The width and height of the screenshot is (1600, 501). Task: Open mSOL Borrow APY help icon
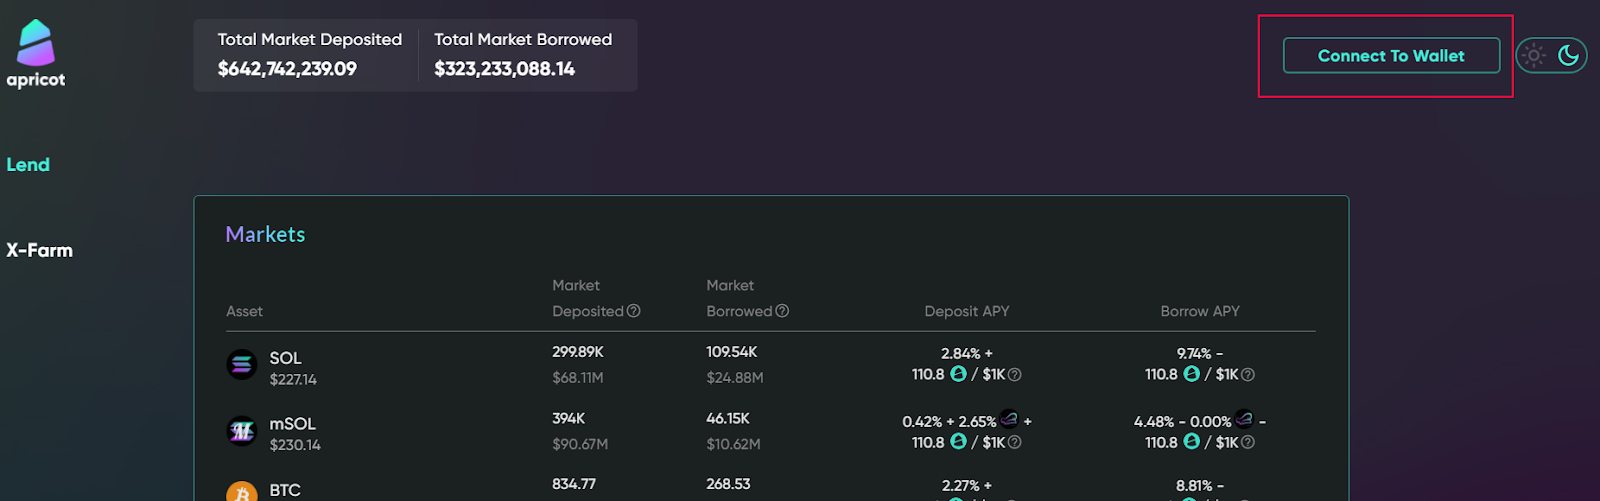pos(1247,442)
